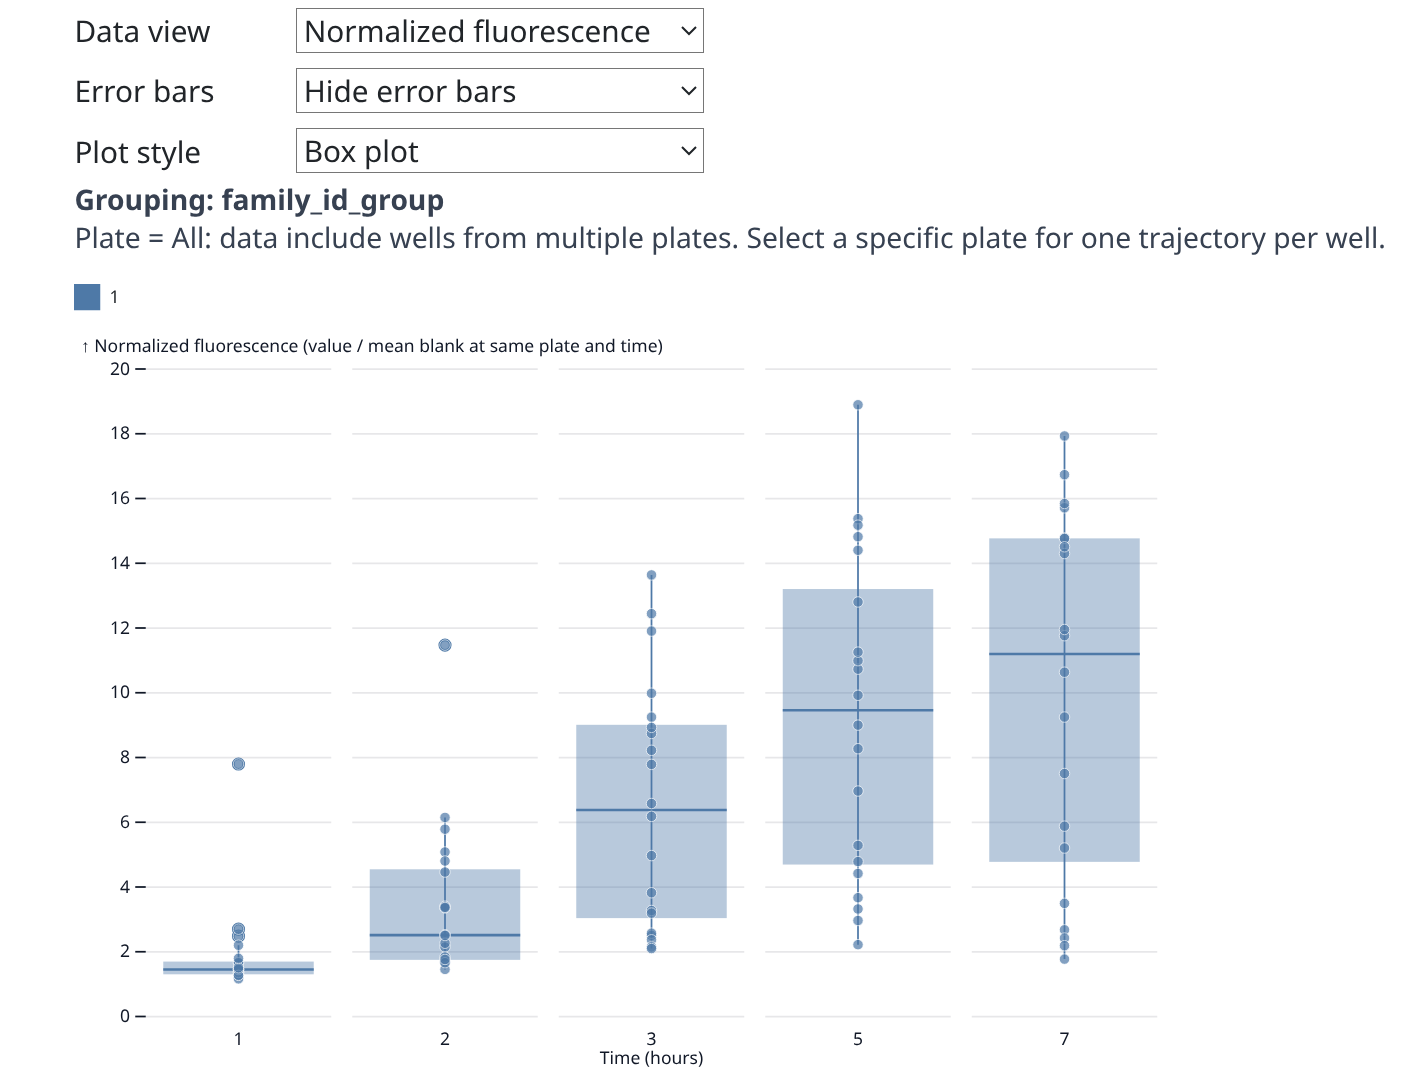
Task: Click the lowest data point at hour 7
Action: [1064, 959]
